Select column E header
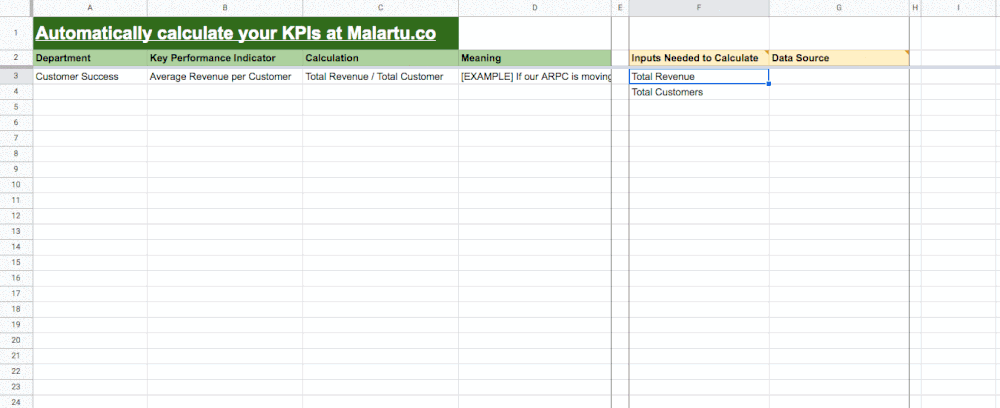 coord(620,8)
